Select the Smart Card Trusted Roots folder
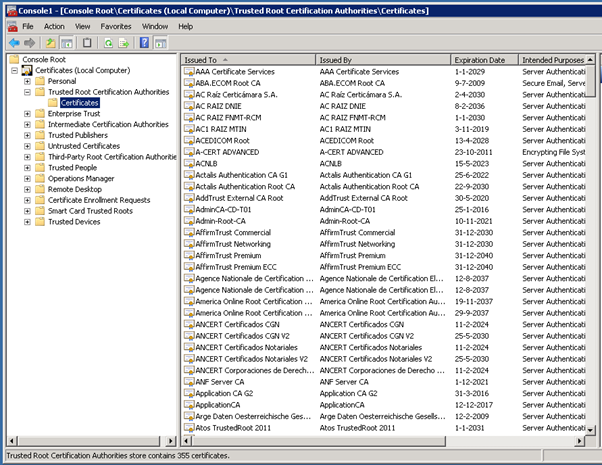 coord(90,211)
